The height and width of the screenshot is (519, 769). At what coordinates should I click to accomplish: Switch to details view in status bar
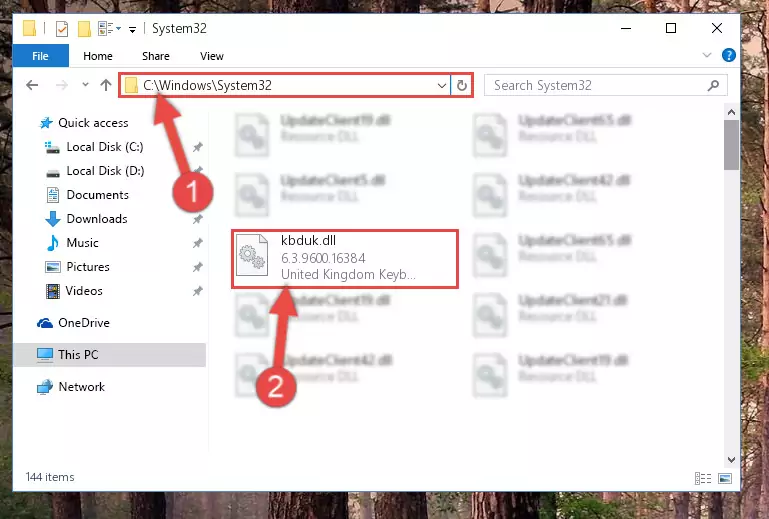click(703, 478)
